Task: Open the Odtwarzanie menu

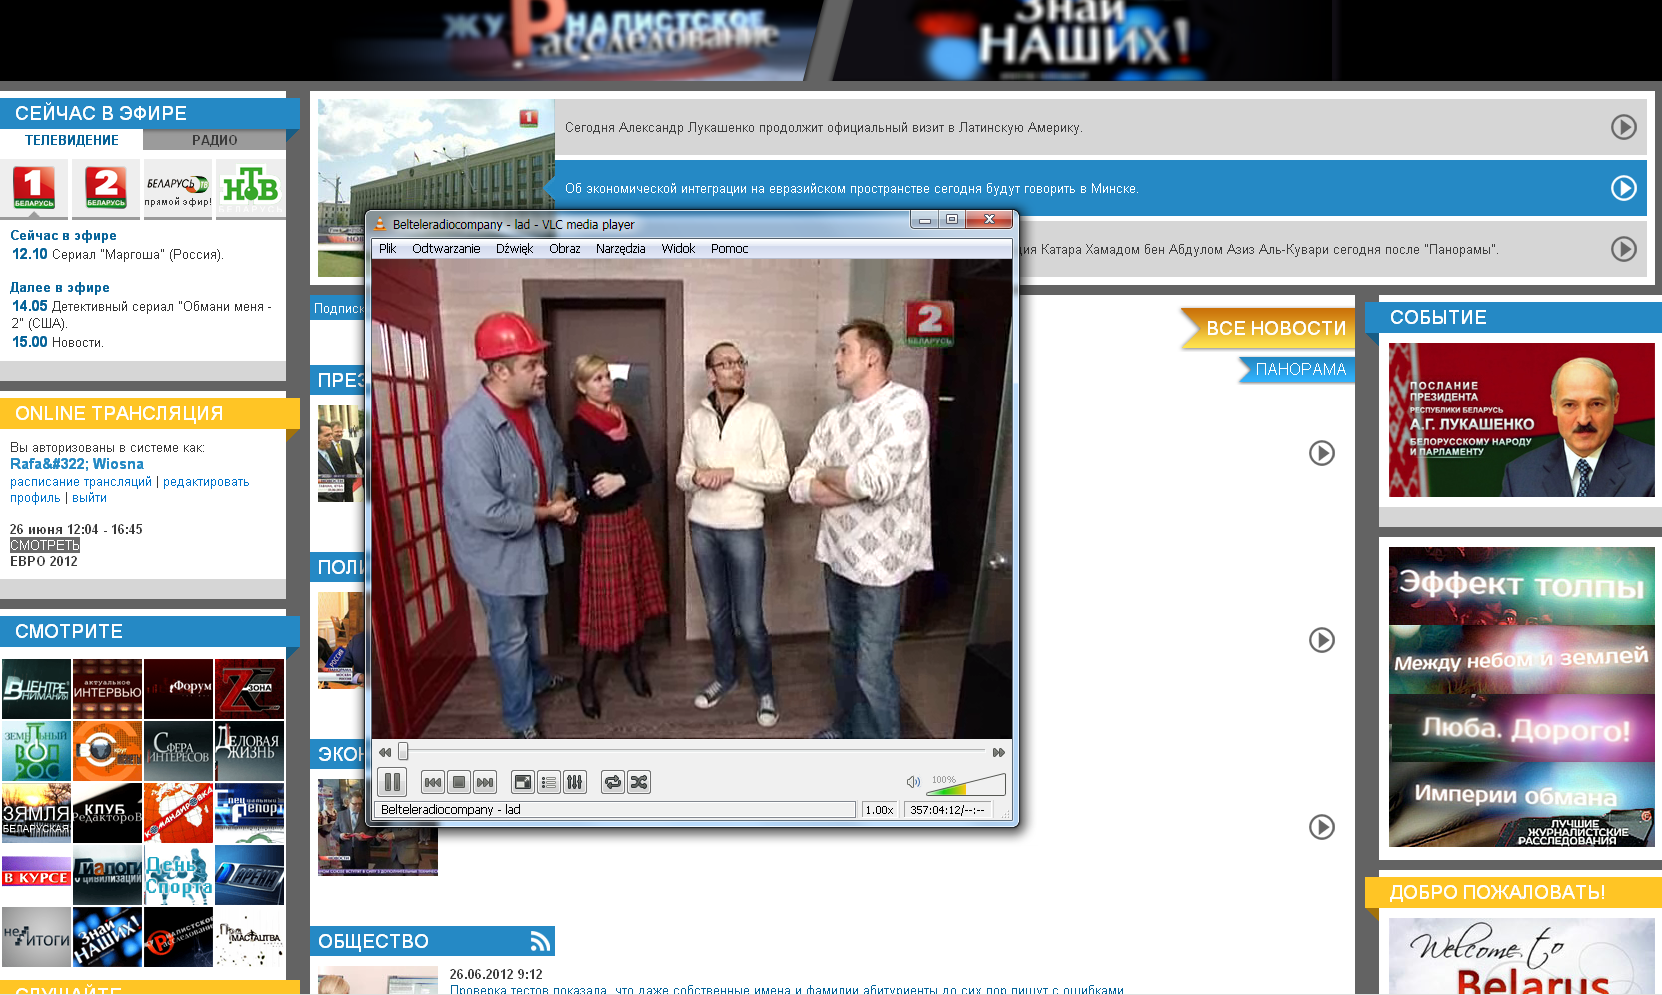Action: pos(446,249)
